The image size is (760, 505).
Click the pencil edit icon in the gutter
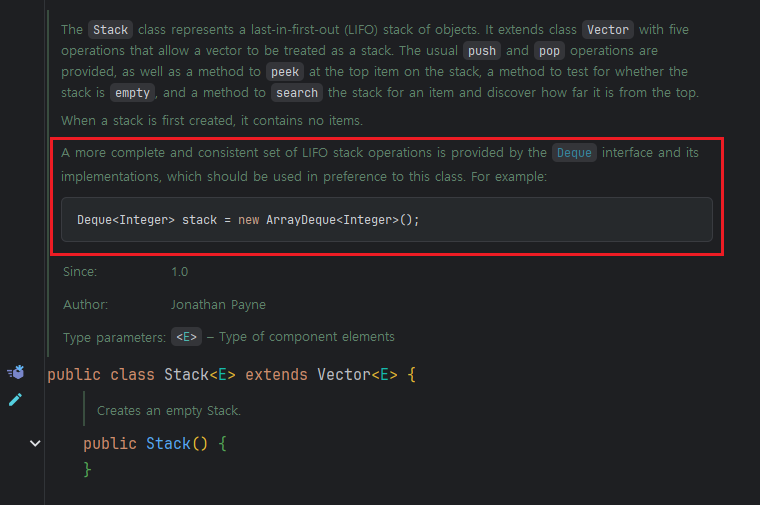click(15, 400)
